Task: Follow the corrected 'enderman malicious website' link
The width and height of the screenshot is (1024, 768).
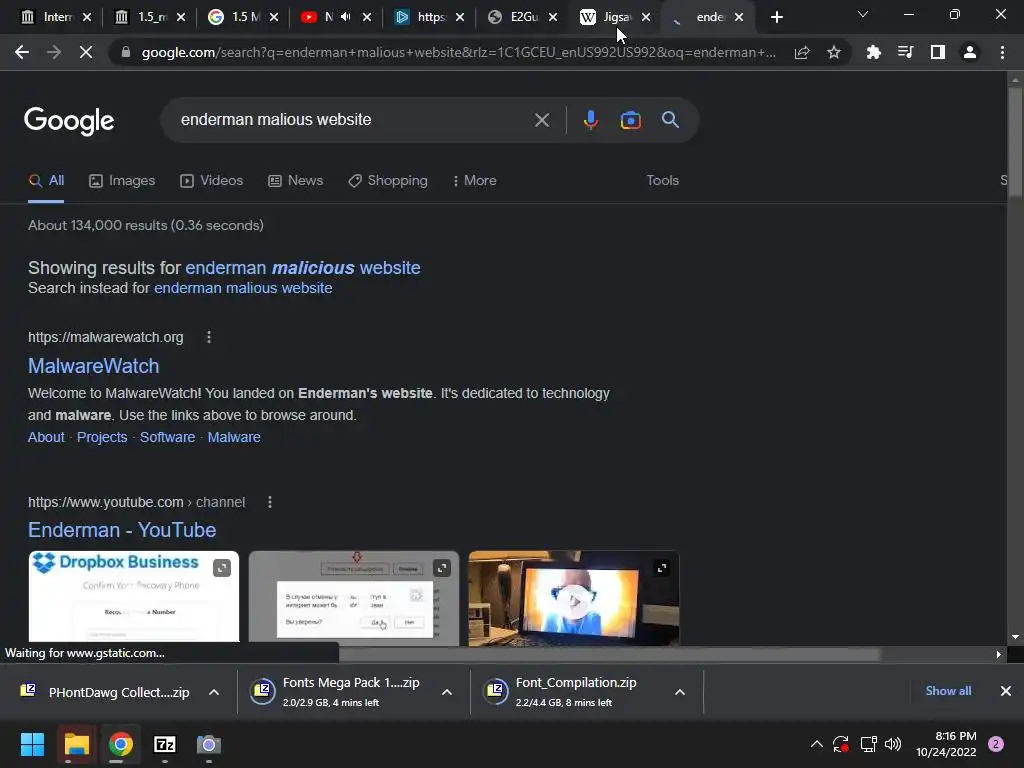Action: point(303,268)
